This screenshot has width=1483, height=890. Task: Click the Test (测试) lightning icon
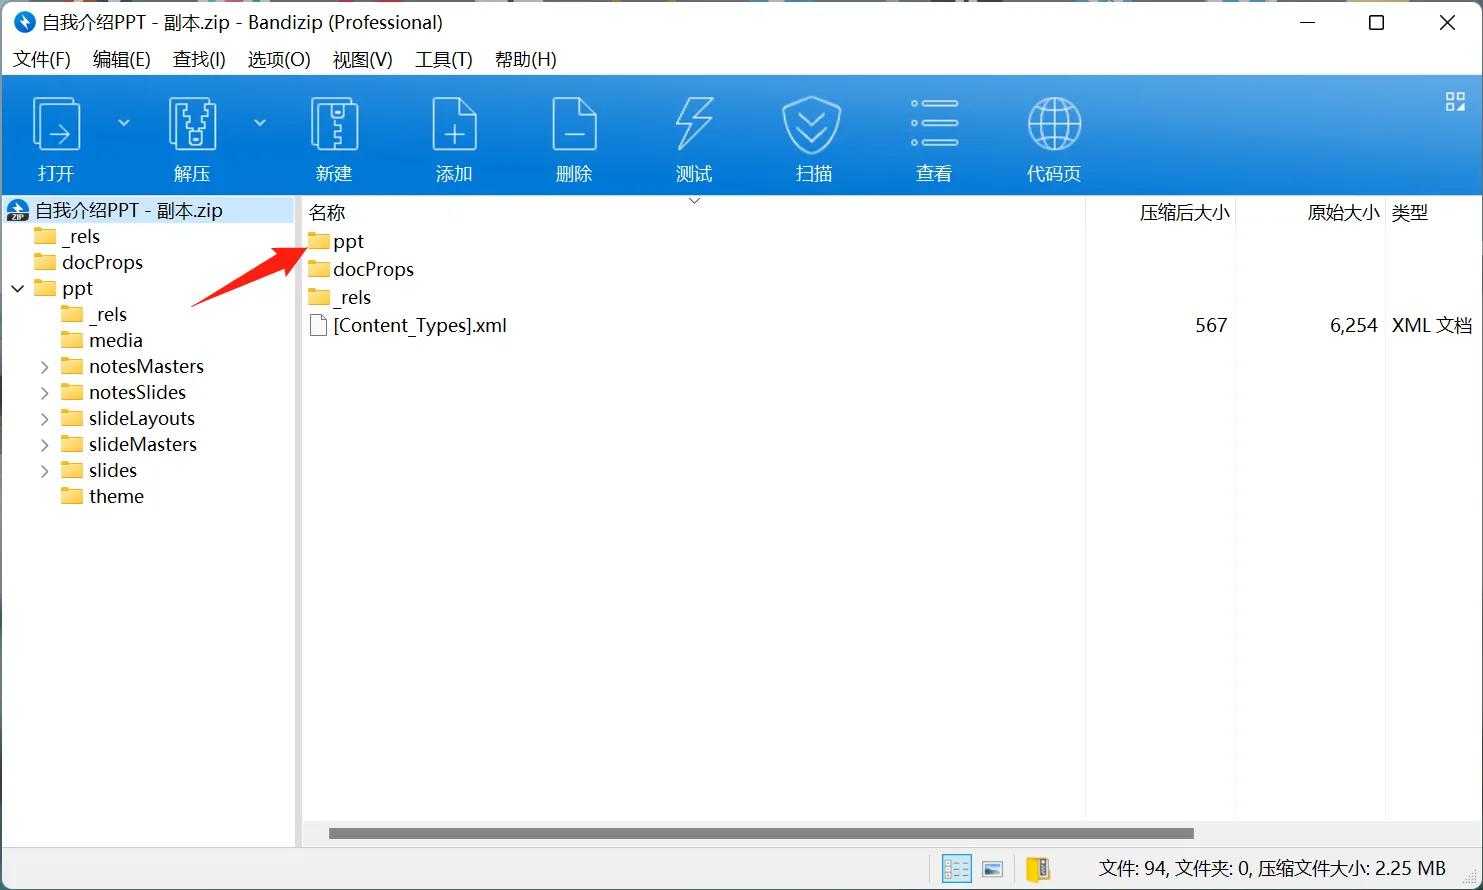click(694, 125)
